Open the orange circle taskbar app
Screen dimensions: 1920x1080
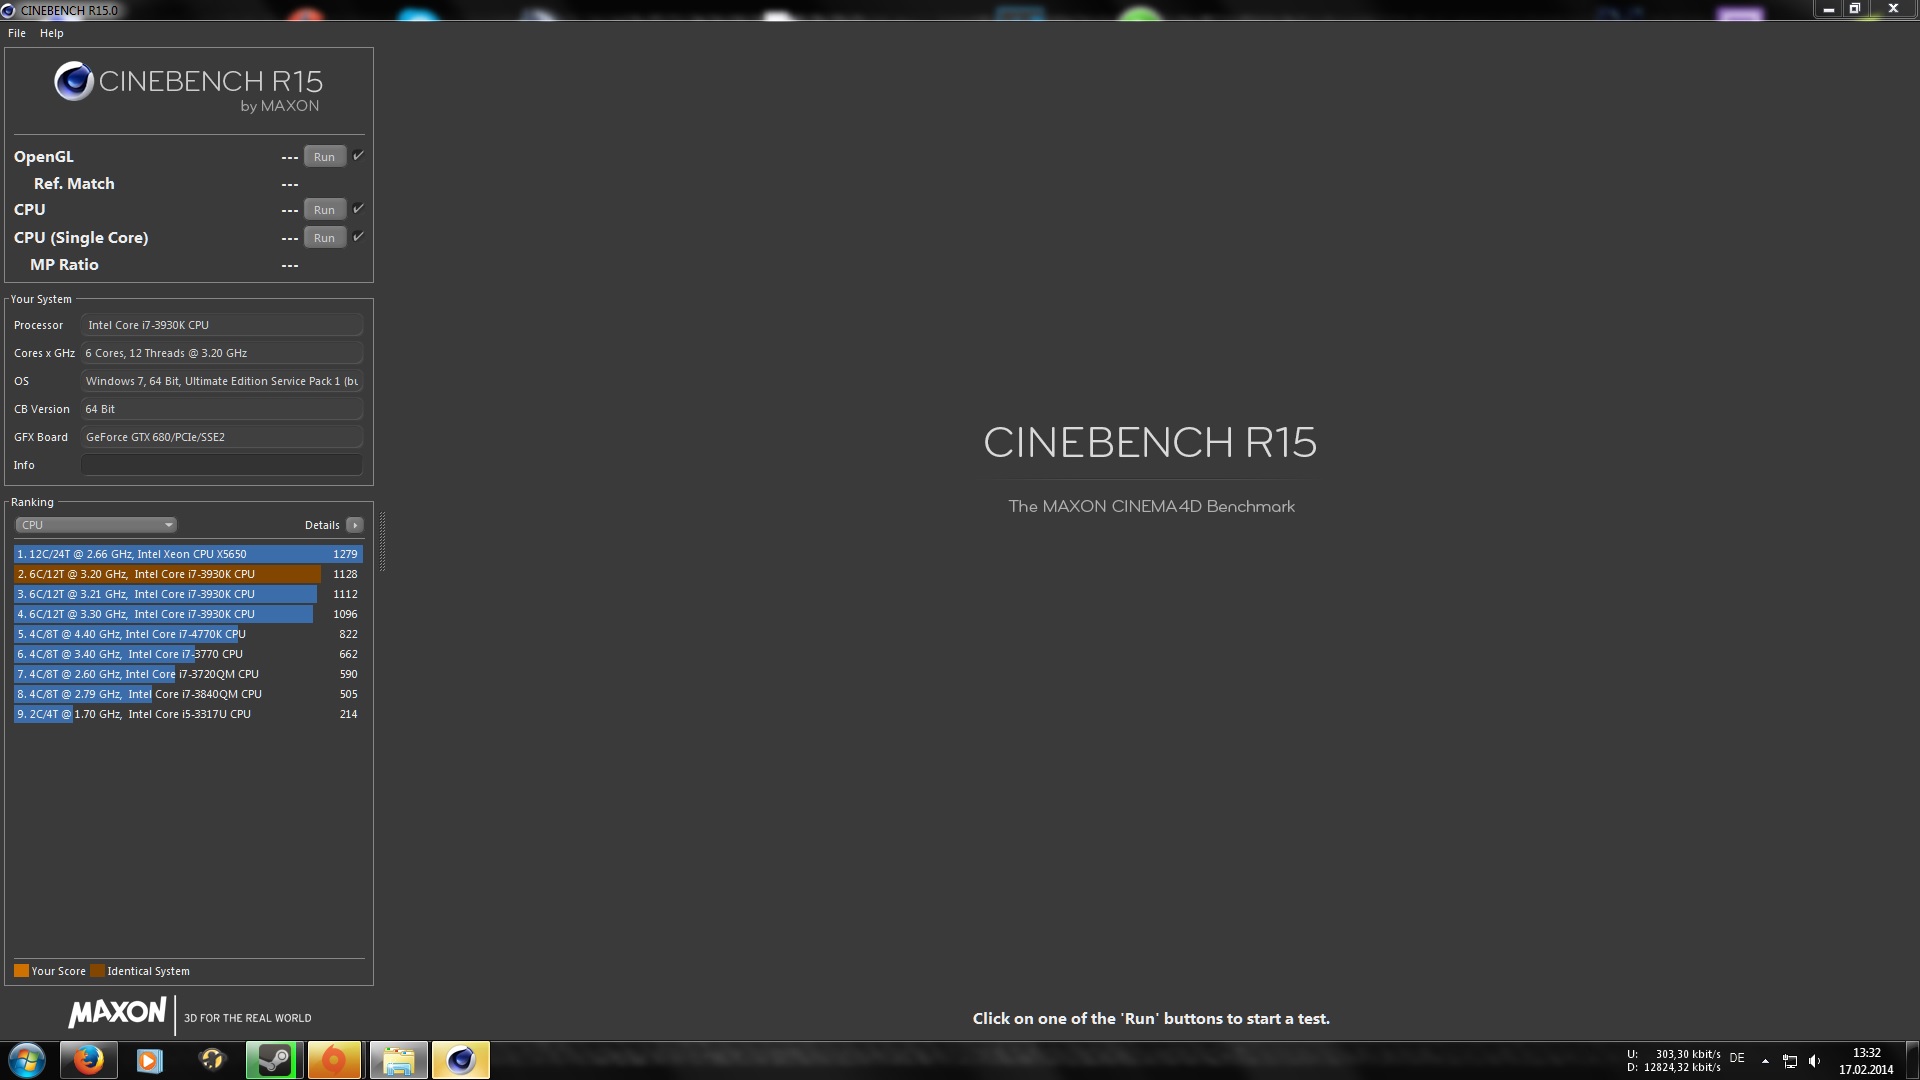tap(334, 1060)
